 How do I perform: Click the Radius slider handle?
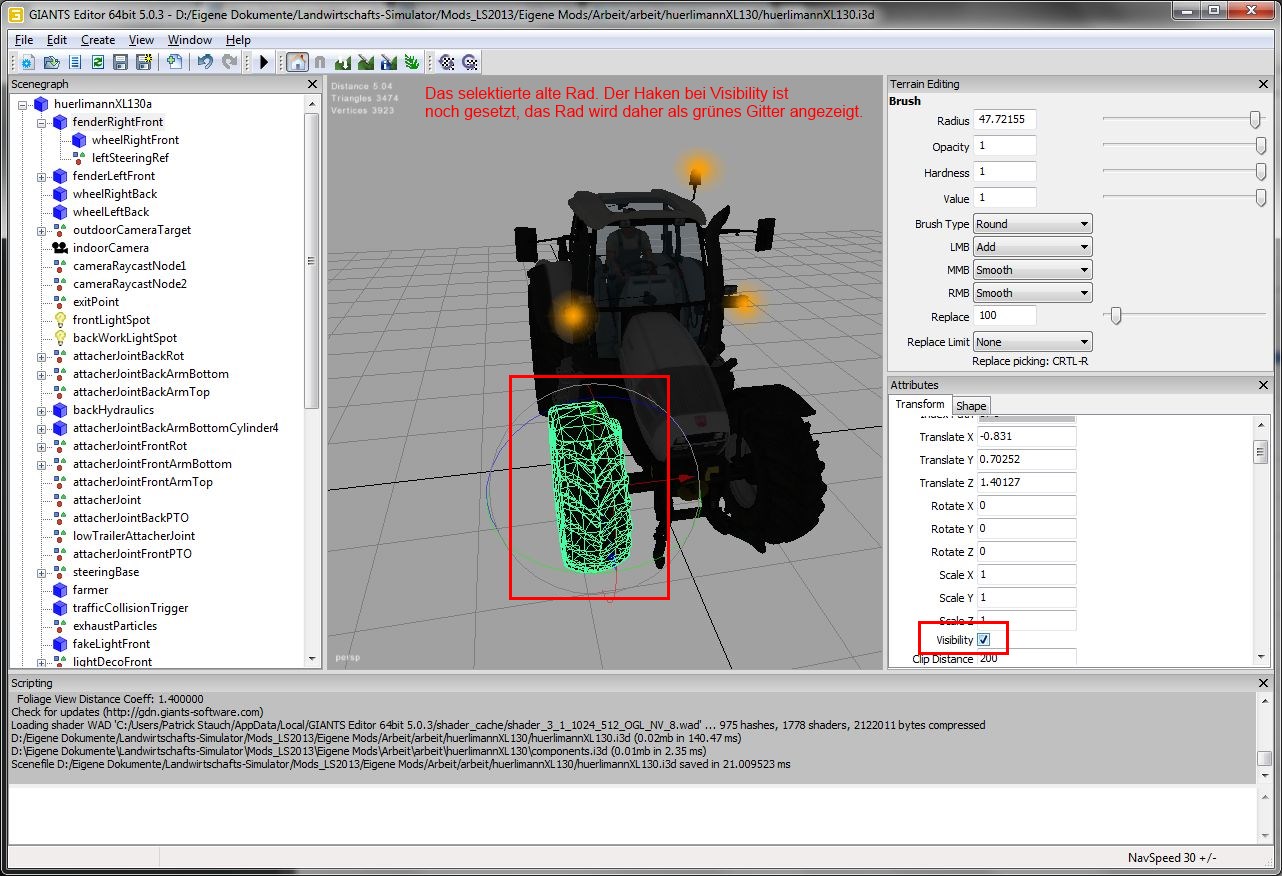[x=1255, y=120]
